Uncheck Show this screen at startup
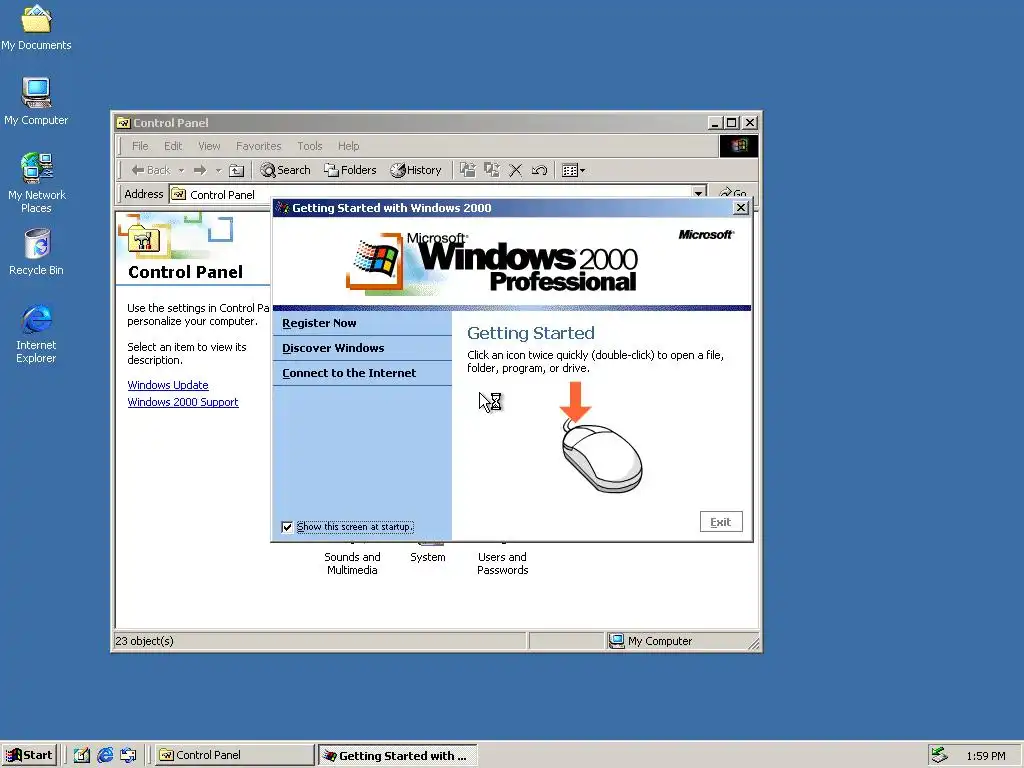Viewport: 1024px width, 768px height. (x=287, y=527)
